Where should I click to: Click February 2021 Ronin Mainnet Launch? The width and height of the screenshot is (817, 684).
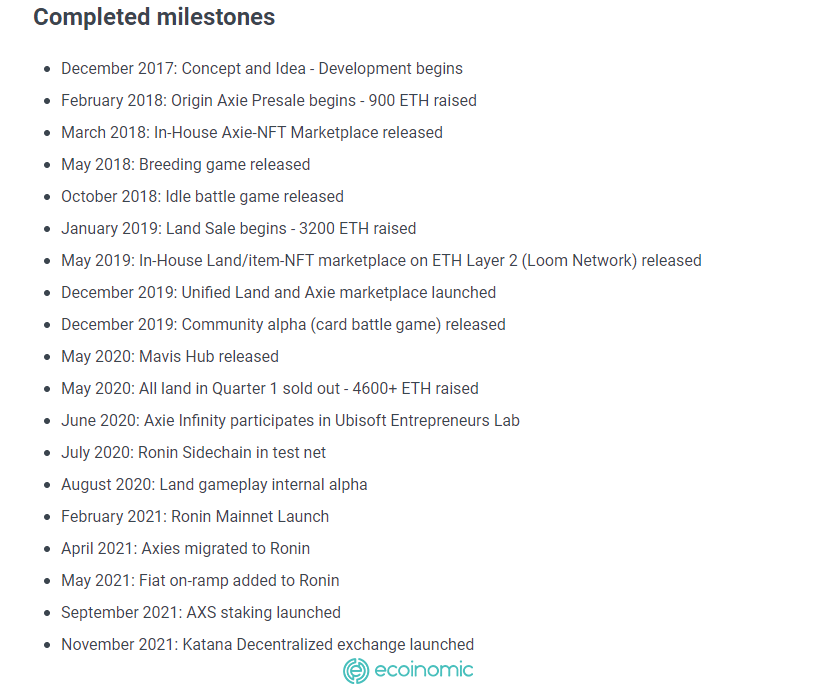pos(195,517)
